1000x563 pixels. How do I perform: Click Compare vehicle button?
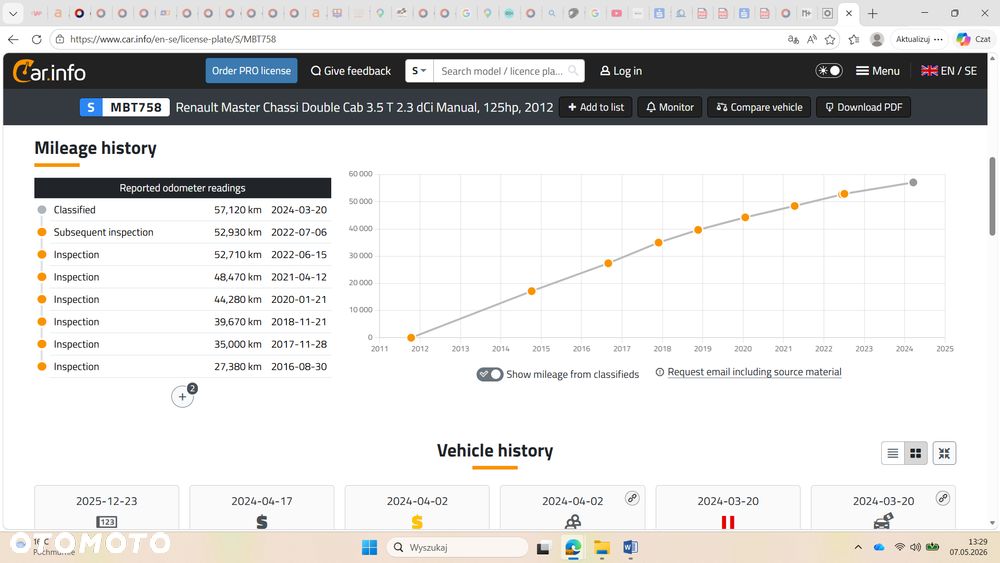point(759,107)
